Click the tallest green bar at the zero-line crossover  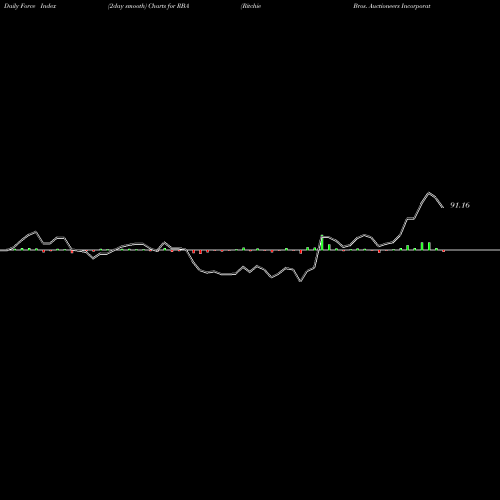click(322, 242)
